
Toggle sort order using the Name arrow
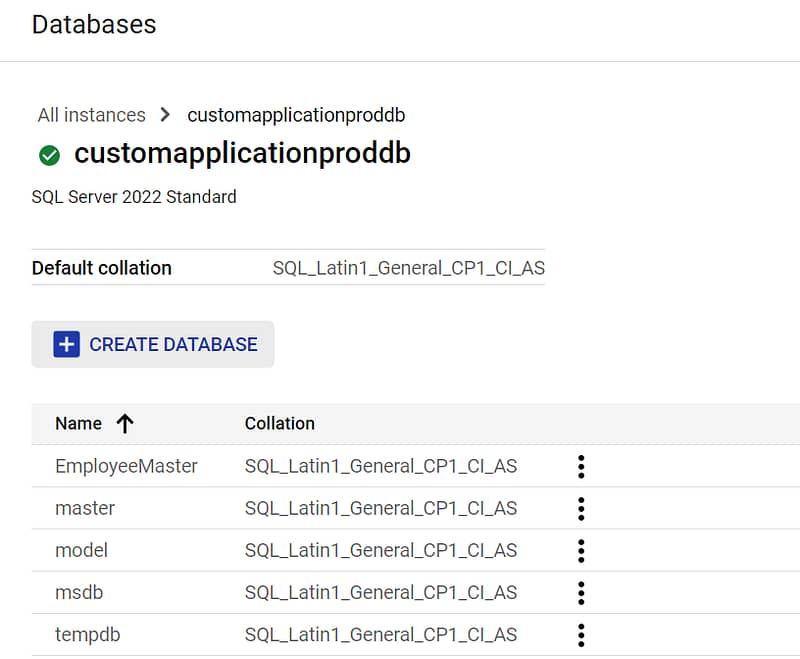125,423
